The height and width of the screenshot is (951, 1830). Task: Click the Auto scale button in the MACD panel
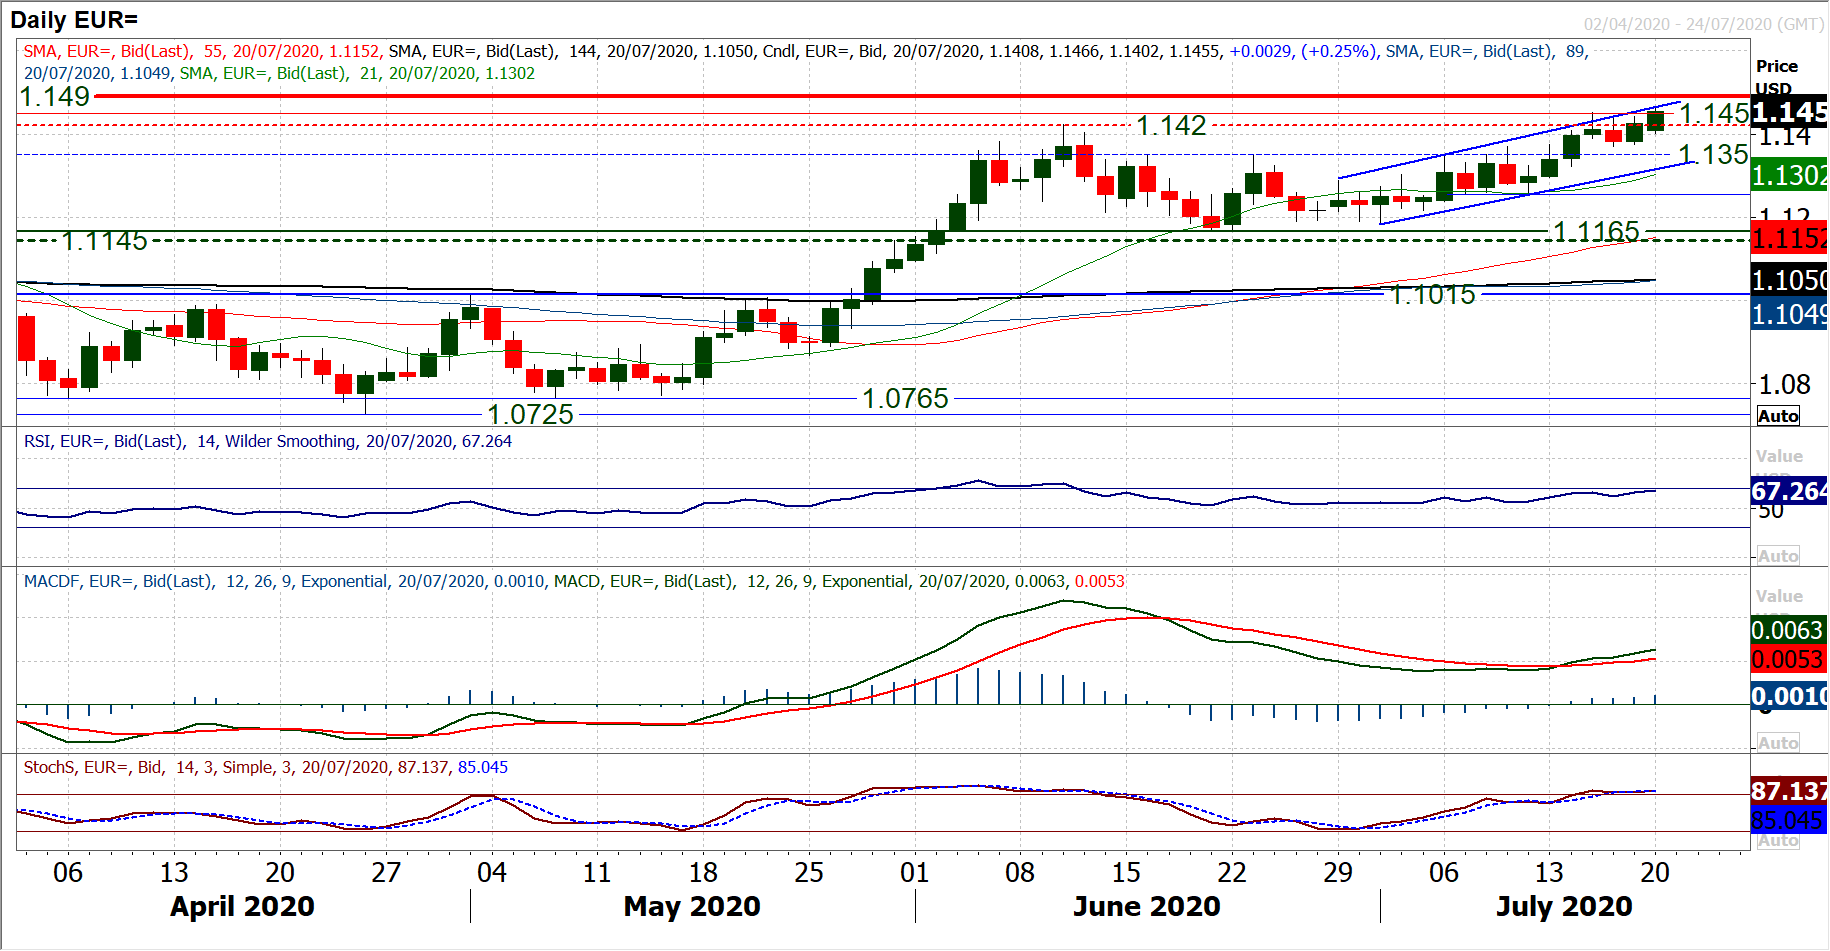(1777, 743)
